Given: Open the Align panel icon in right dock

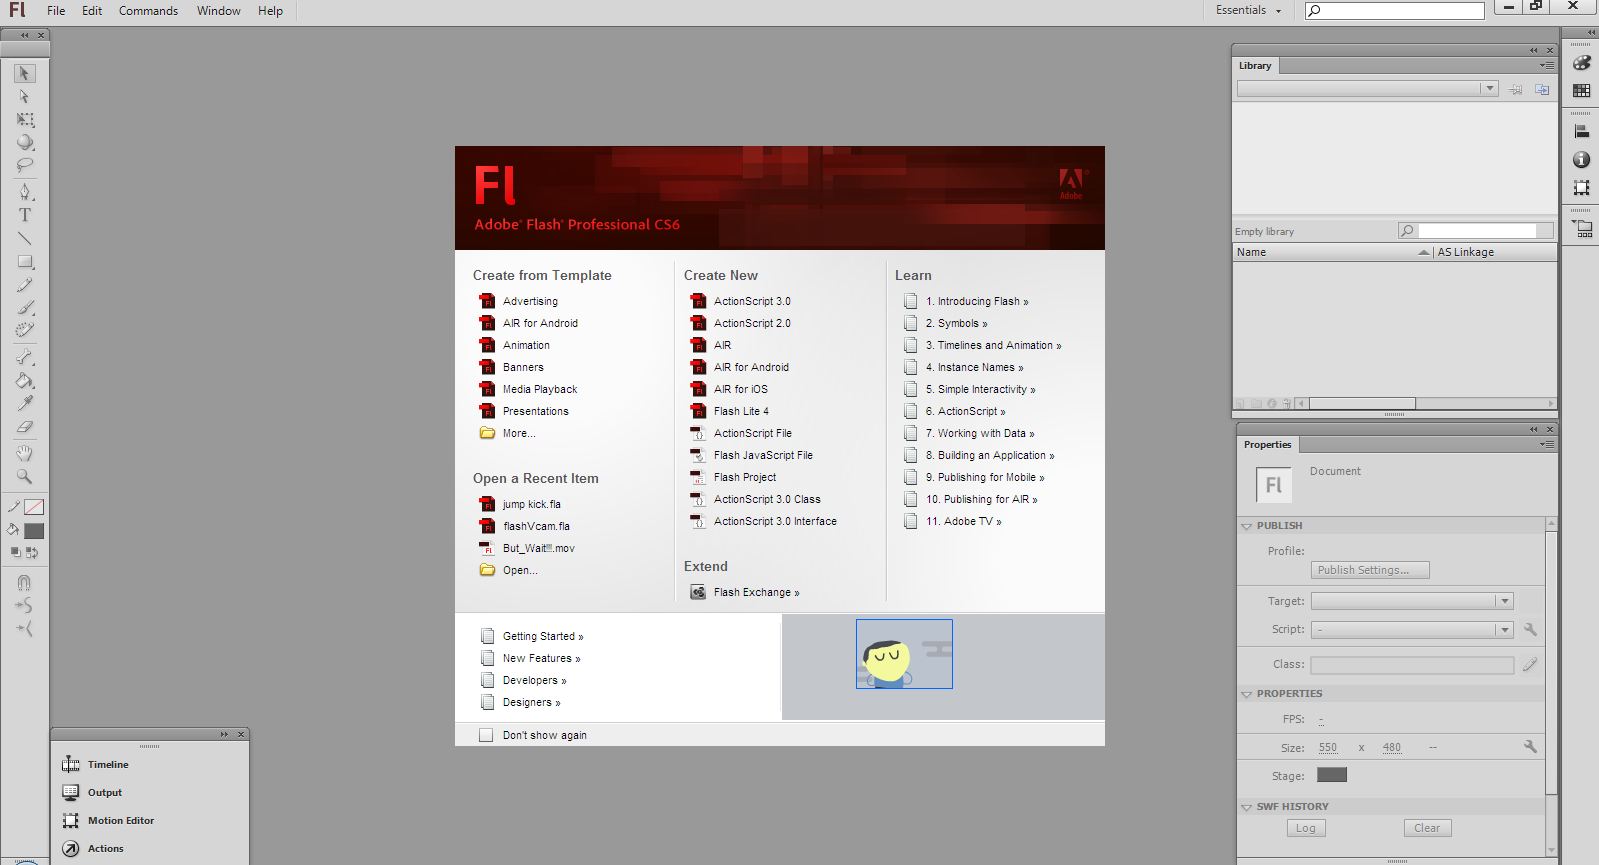Looking at the screenshot, I should pyautogui.click(x=1582, y=131).
